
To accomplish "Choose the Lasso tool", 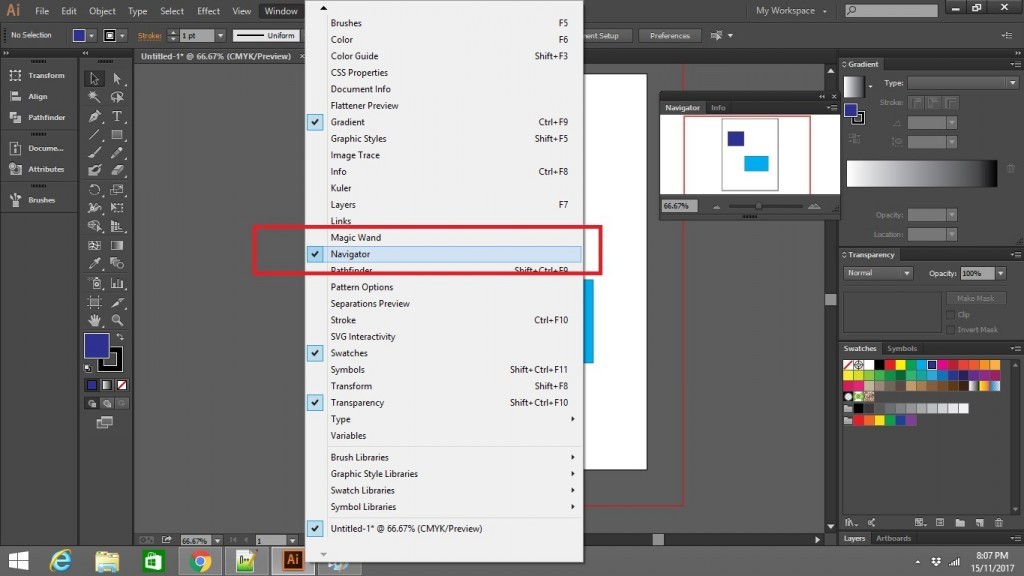I will tap(117, 97).
